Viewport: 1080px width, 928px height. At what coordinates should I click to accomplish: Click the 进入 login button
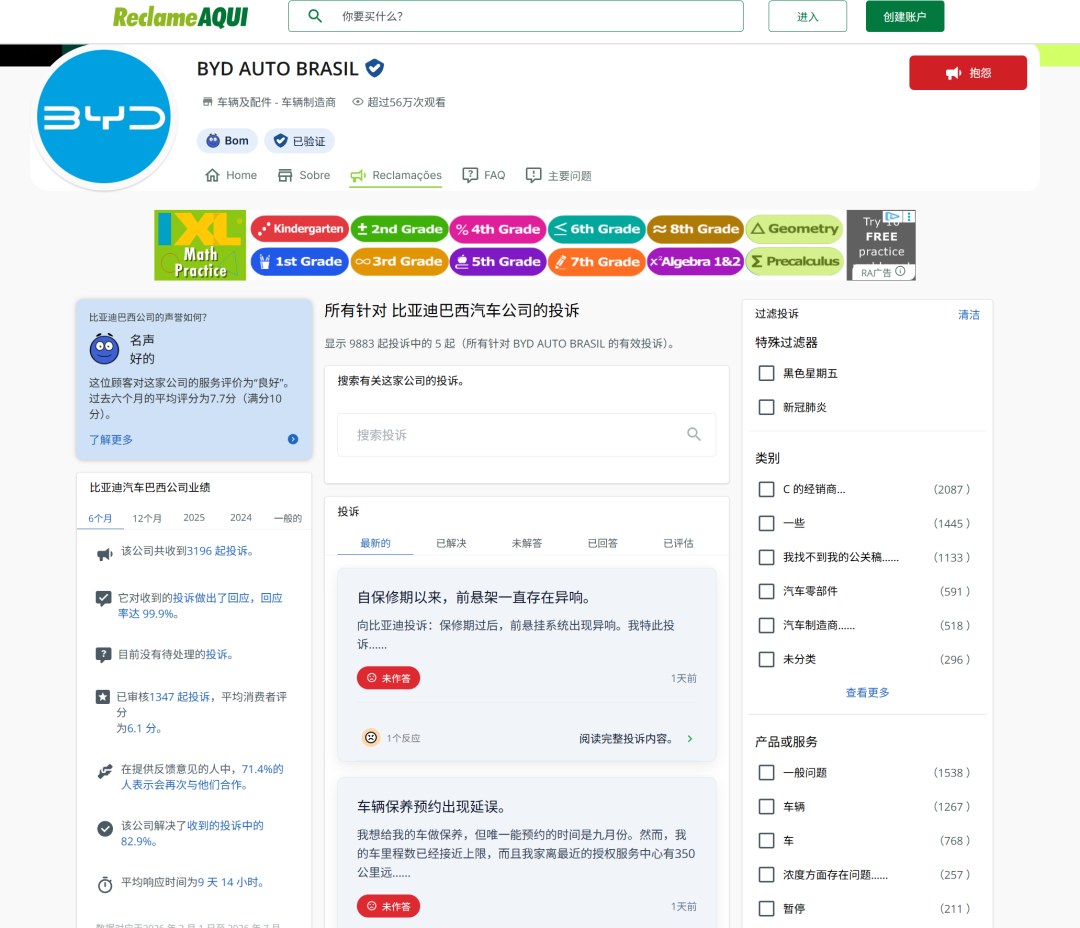pos(807,17)
